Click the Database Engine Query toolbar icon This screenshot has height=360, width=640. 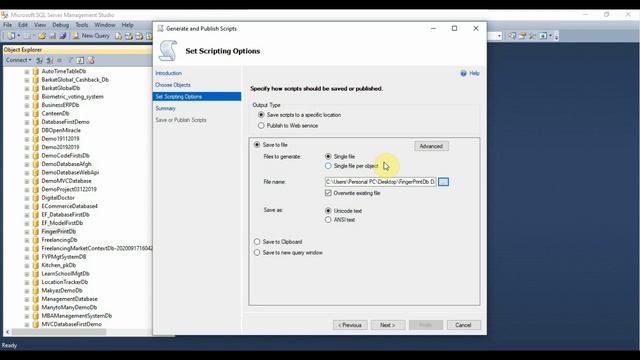[118, 36]
